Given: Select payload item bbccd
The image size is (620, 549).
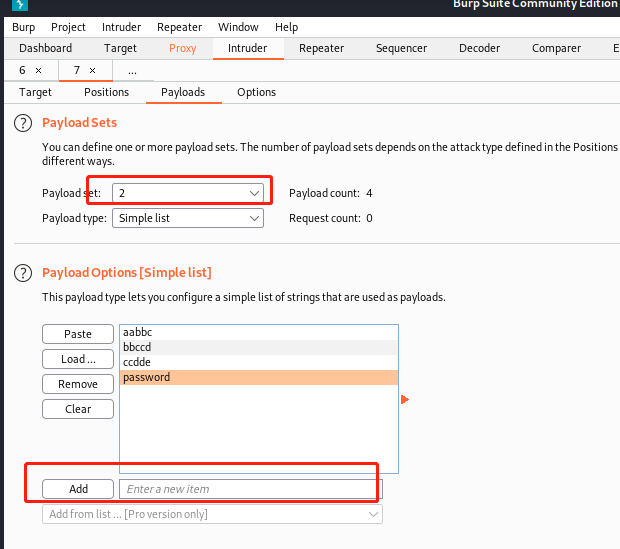Looking at the screenshot, I should (x=259, y=347).
